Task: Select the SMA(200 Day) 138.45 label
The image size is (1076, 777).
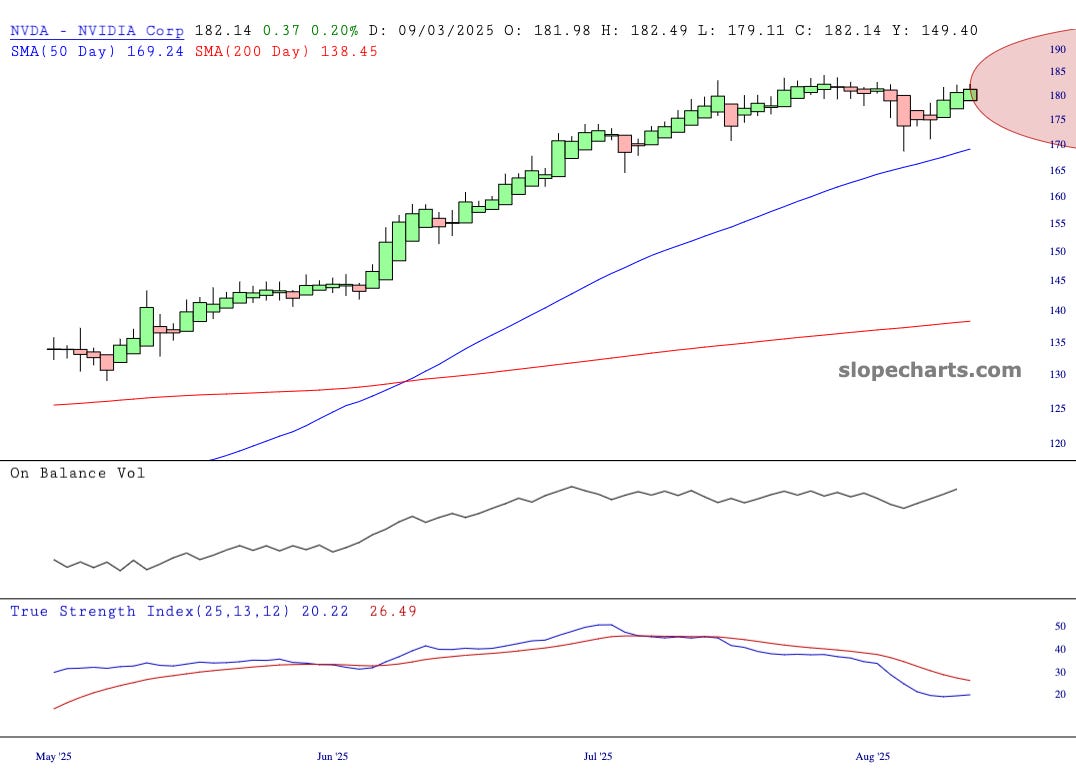Action: (x=286, y=51)
